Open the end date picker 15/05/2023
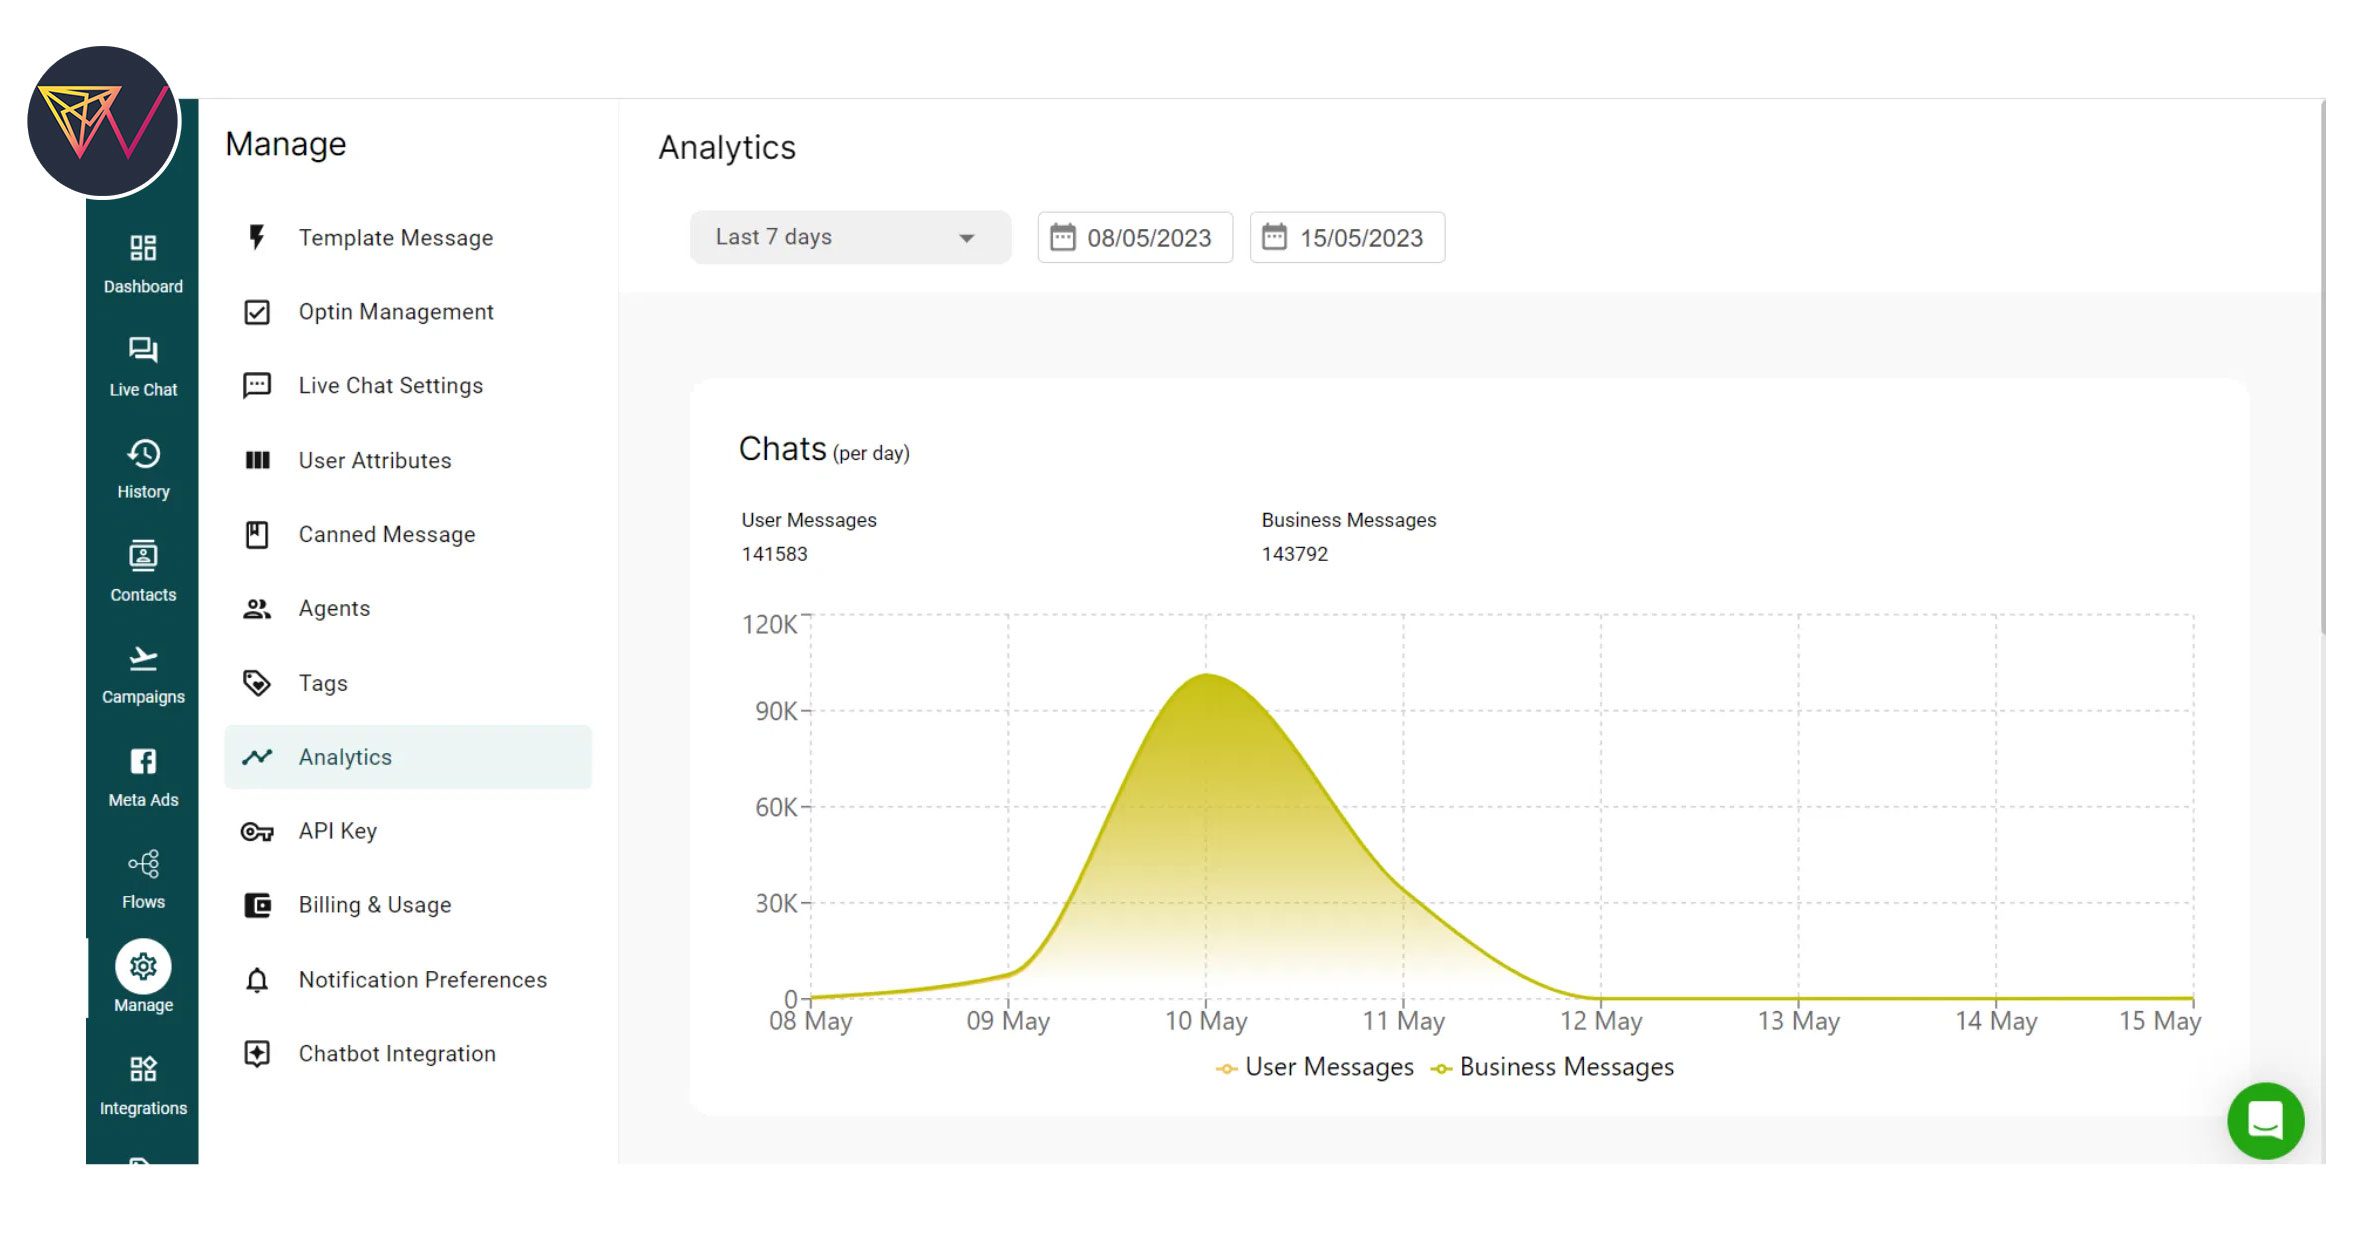Viewport: 2355px width, 1260px height. [1346, 238]
